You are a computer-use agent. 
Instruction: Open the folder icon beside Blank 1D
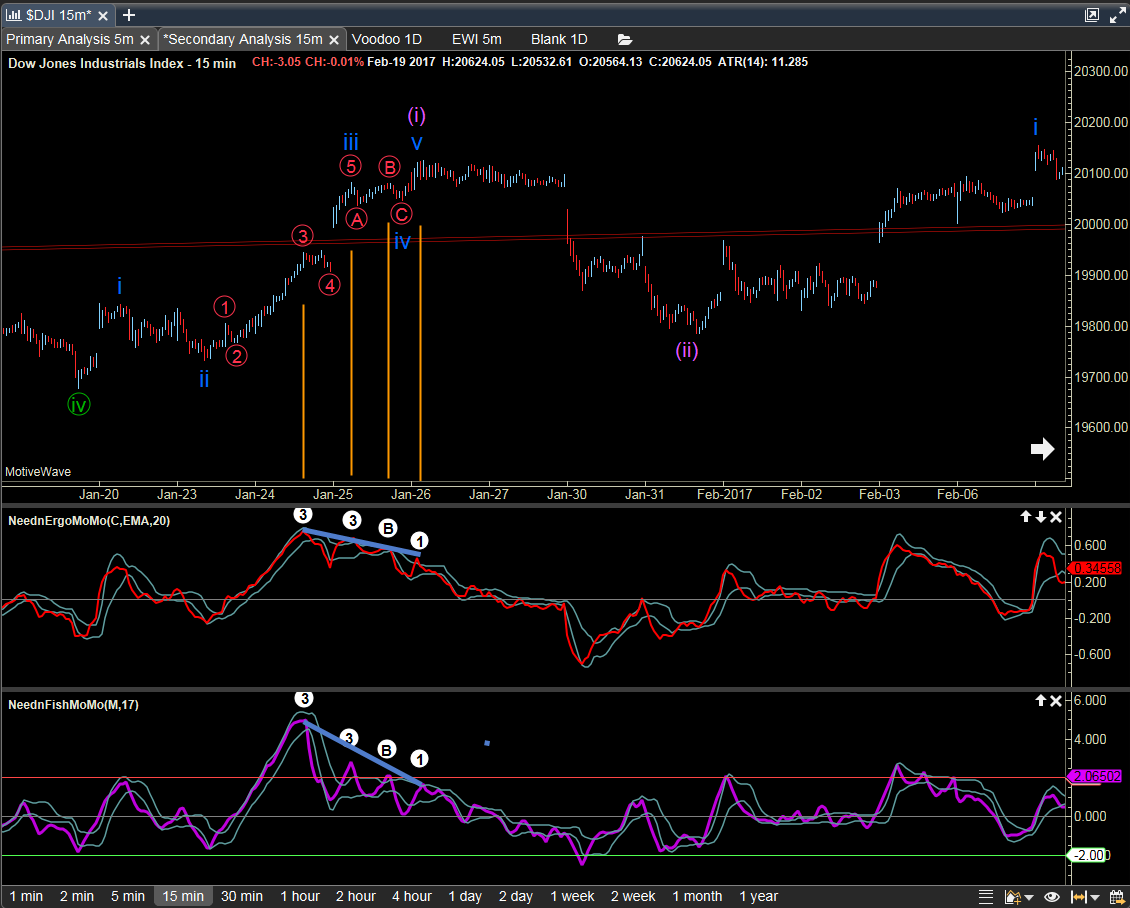(x=624, y=40)
